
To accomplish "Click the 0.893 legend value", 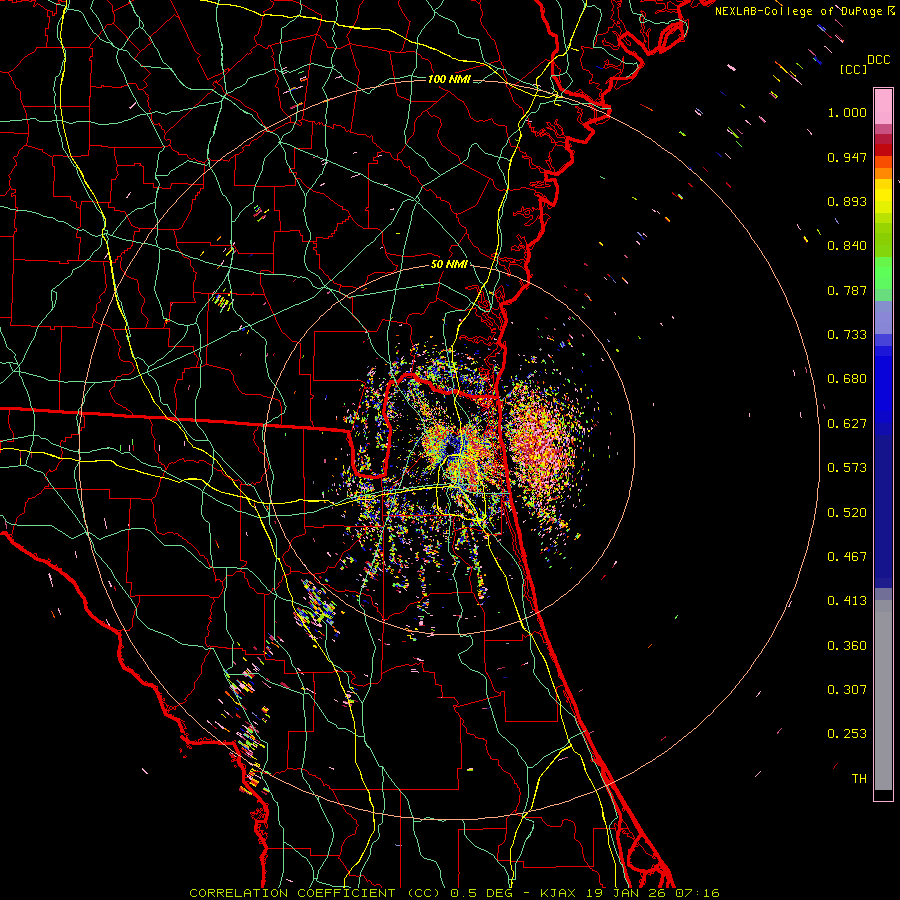I will [x=847, y=201].
